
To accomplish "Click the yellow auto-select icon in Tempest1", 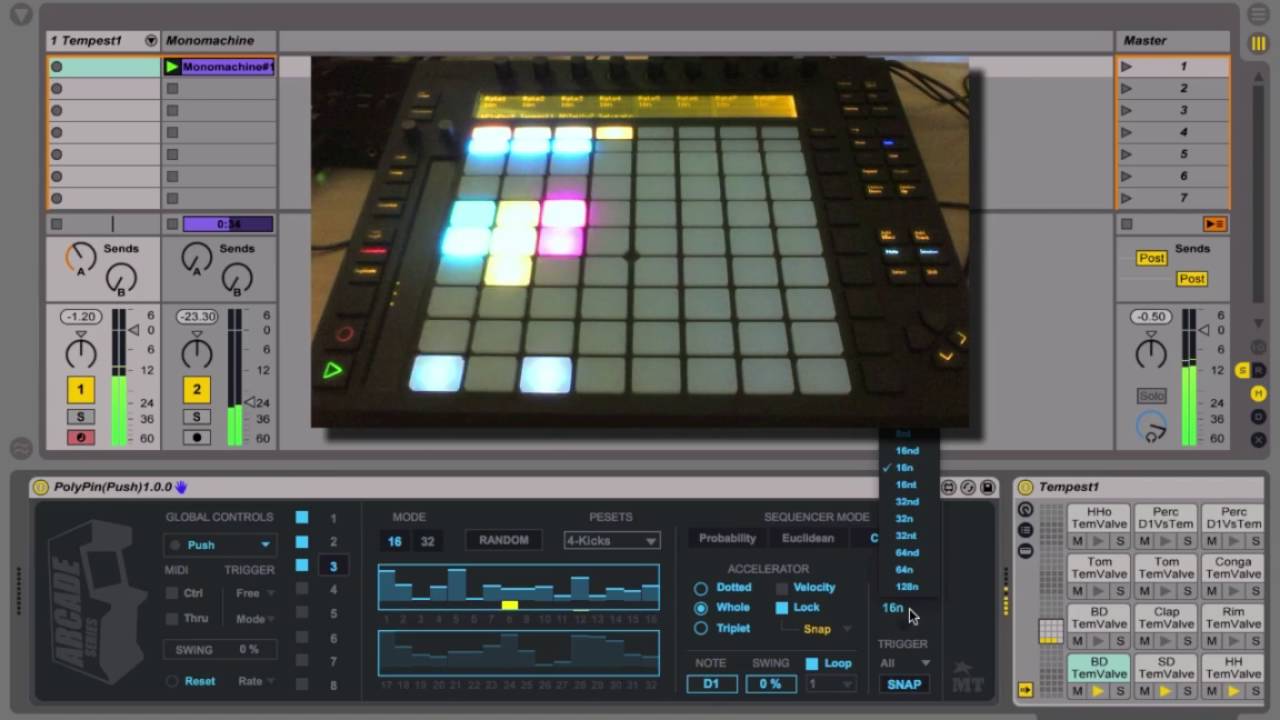I will click(1025, 690).
